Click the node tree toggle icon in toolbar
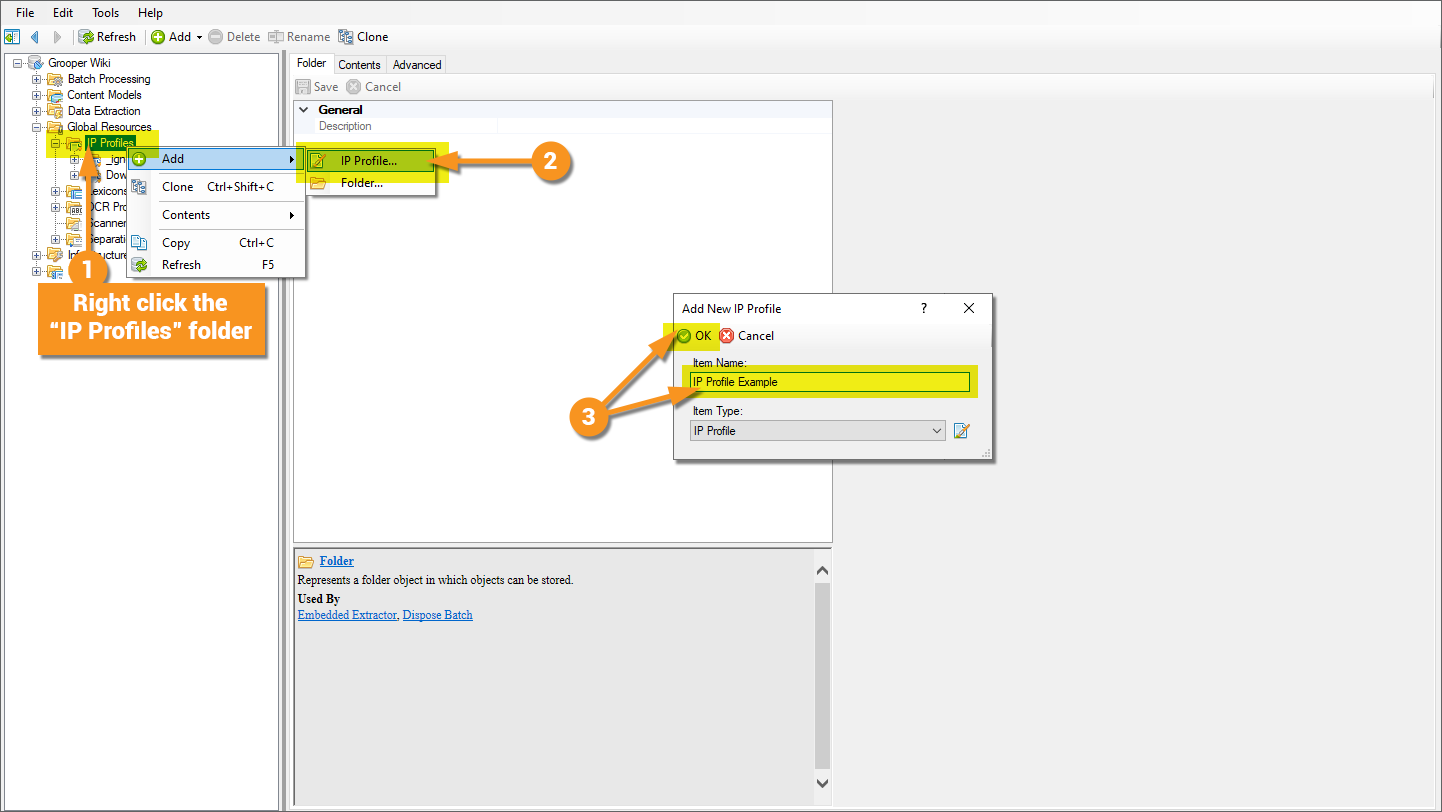The width and height of the screenshot is (1442, 812). (x=12, y=37)
